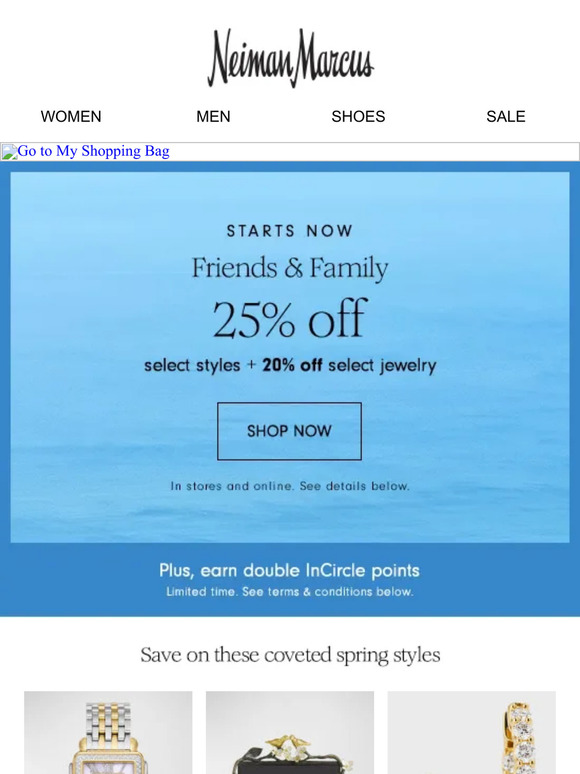Click the STARTS NOW banner text
Image resolution: width=580 pixels, height=774 pixels.
[290, 231]
